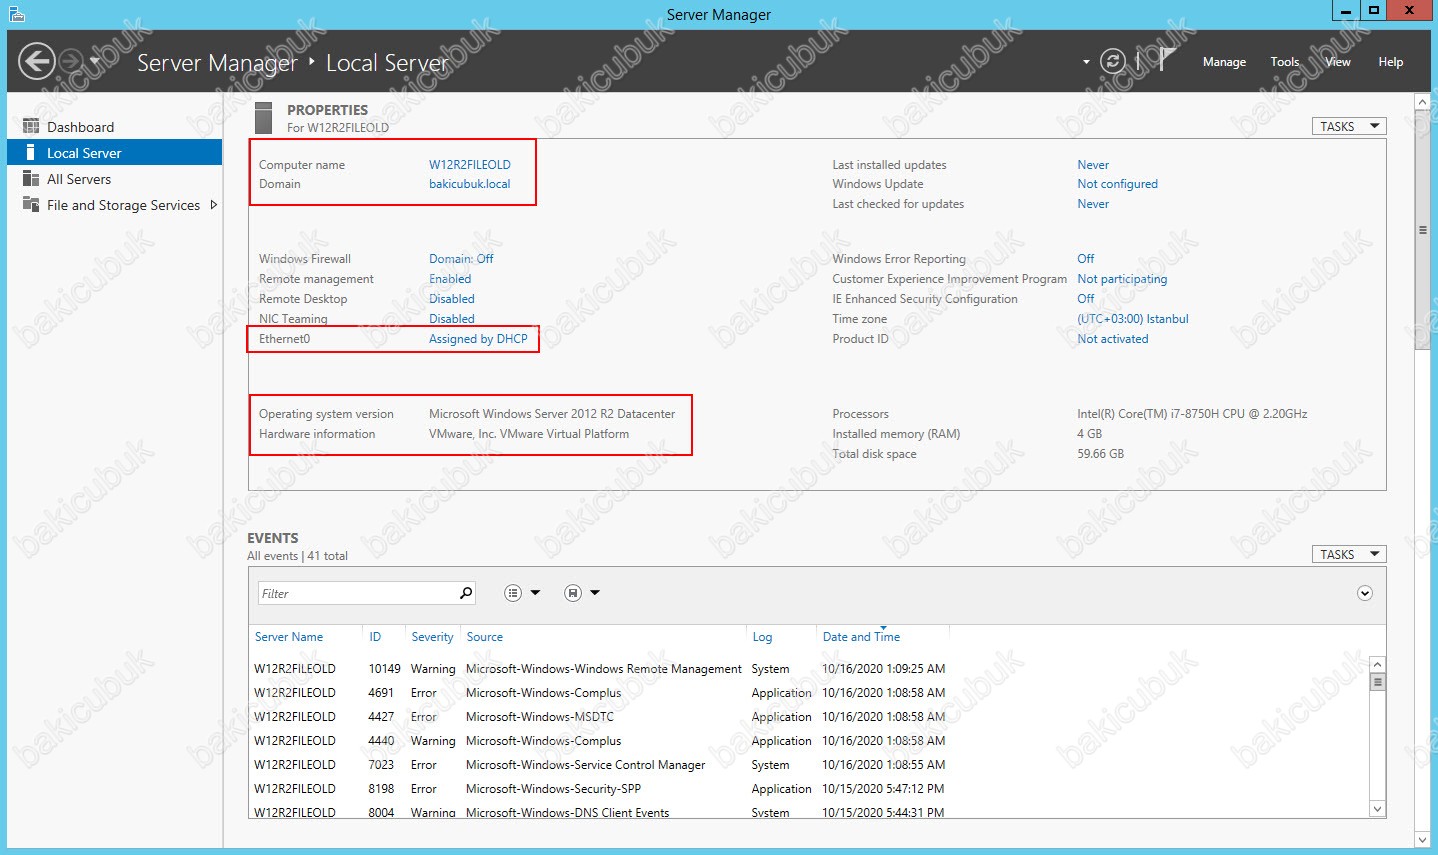The image size is (1438, 855).
Task: Sort events by Severity column
Action: (x=432, y=637)
